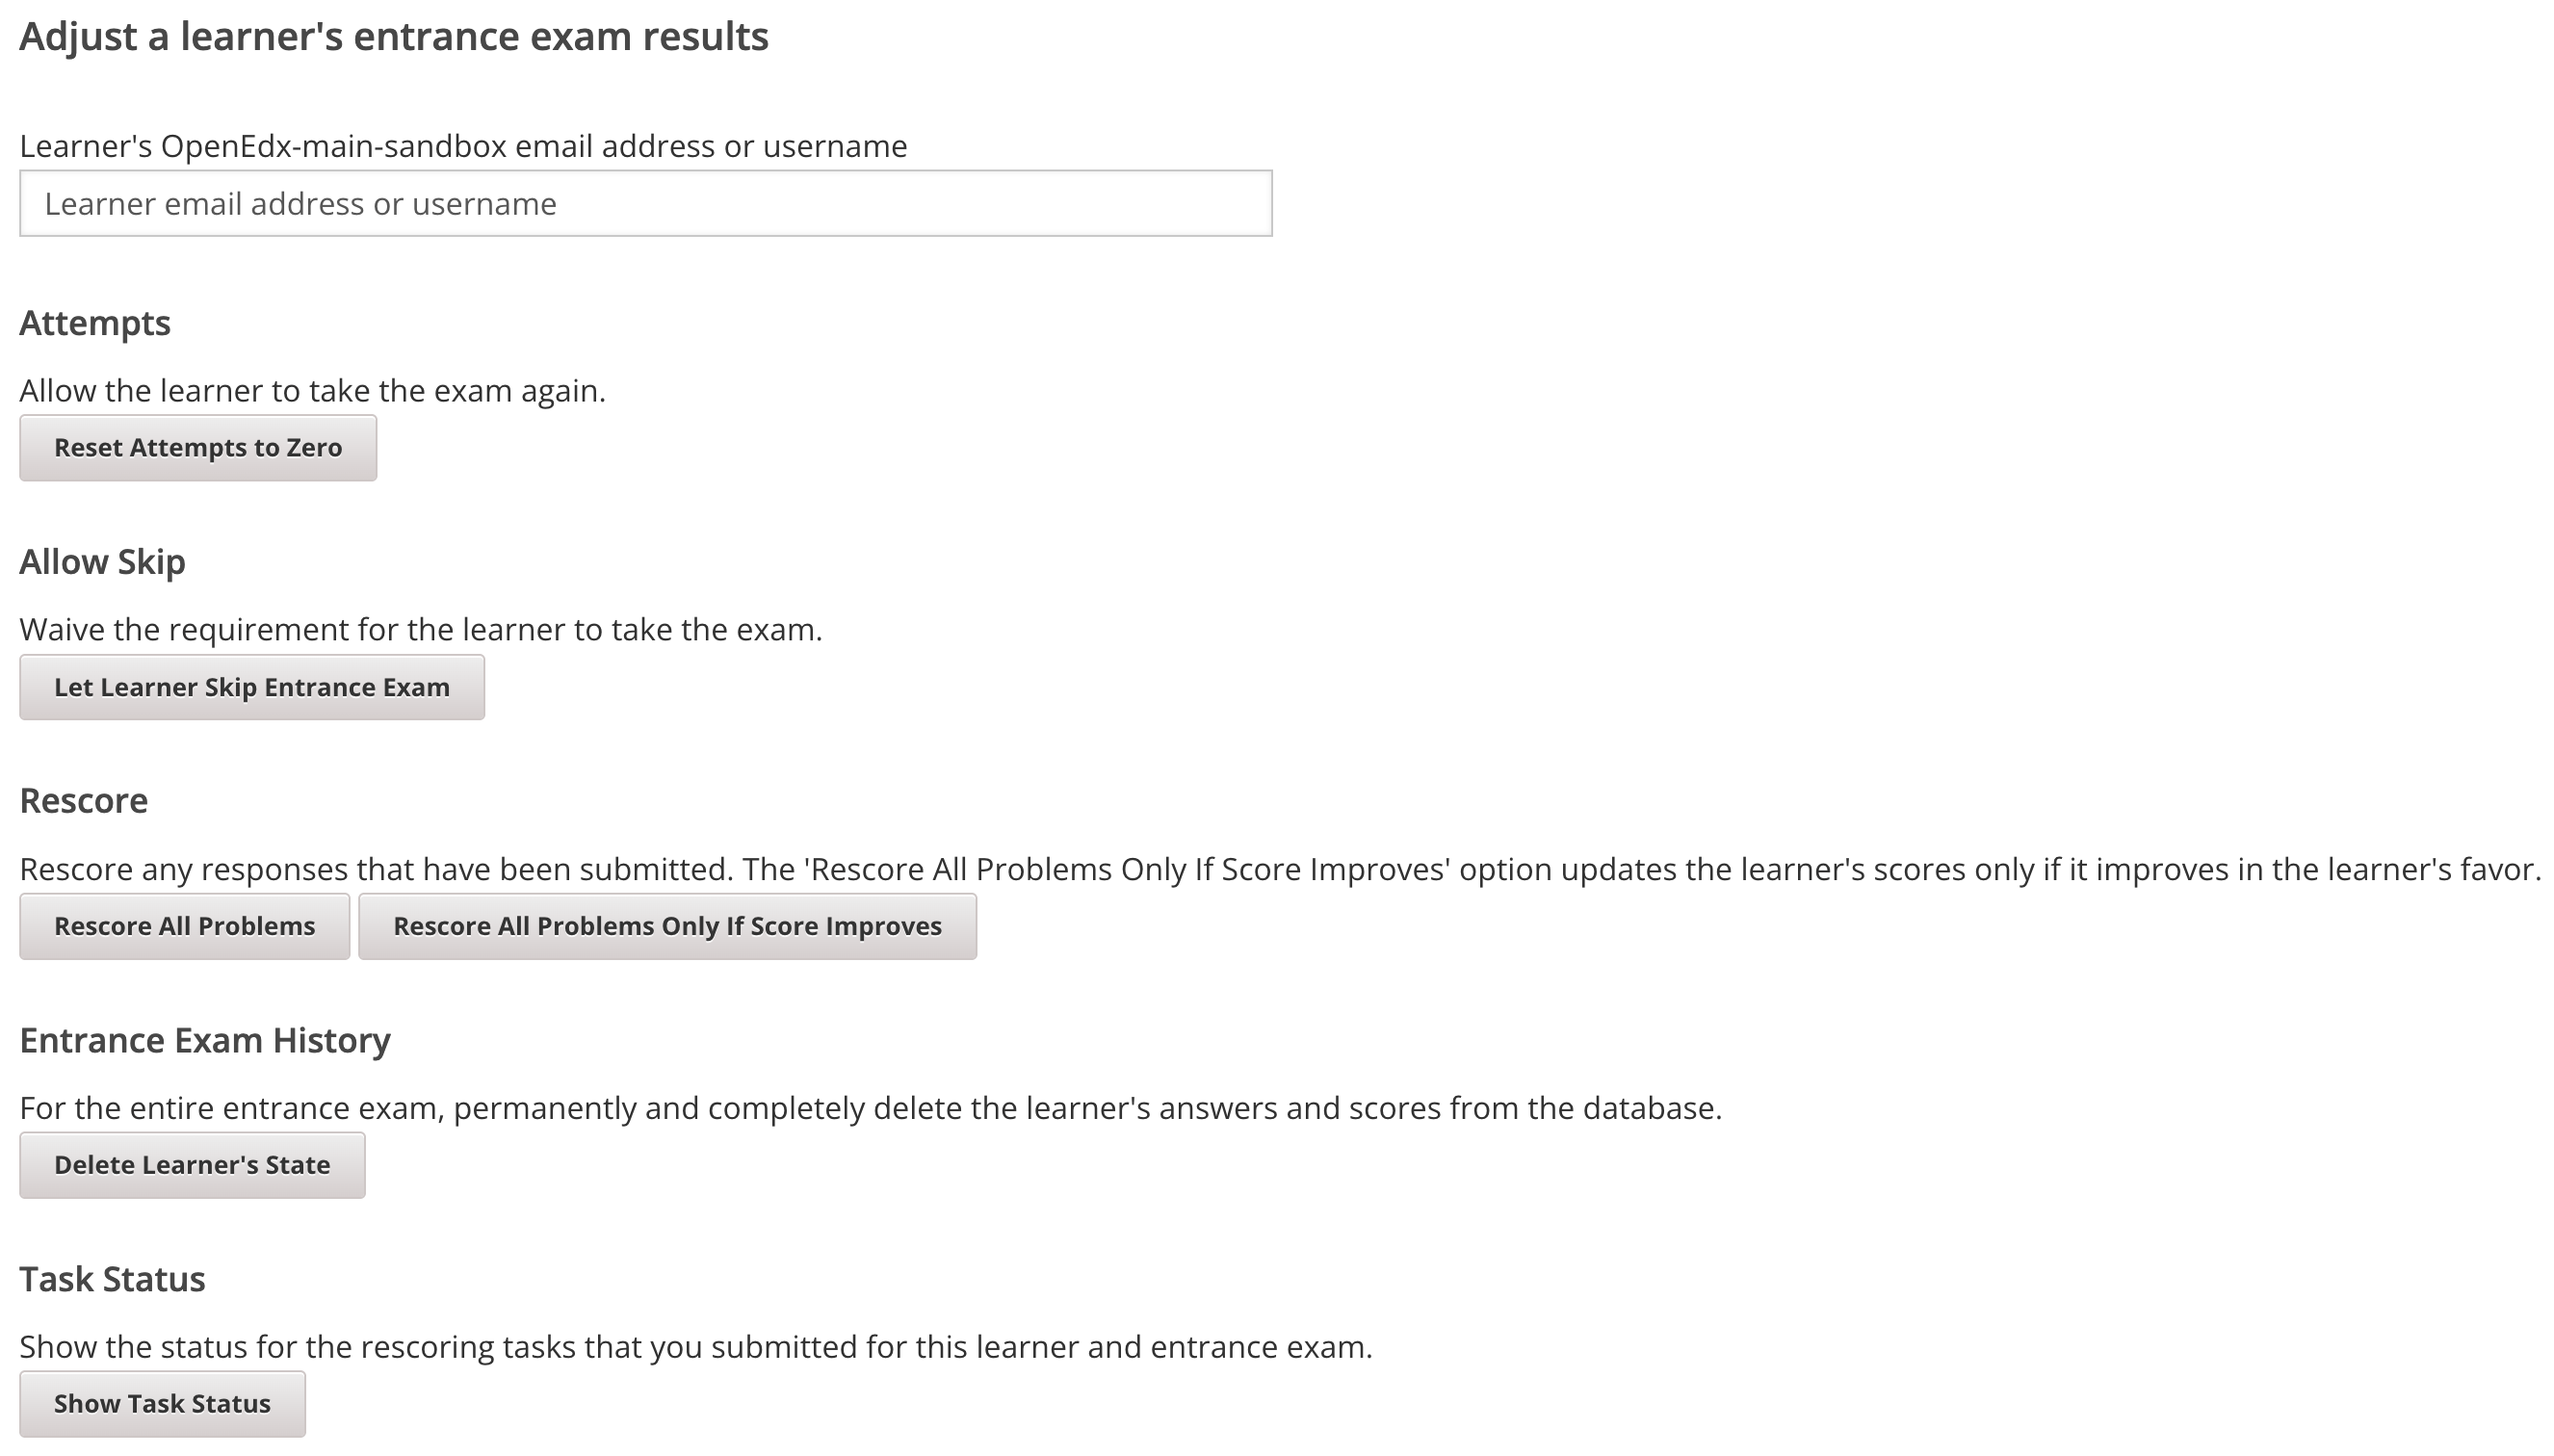This screenshot has height=1456, width=2554.
Task: Click the Delete Learner's State button
Action: click(192, 1164)
